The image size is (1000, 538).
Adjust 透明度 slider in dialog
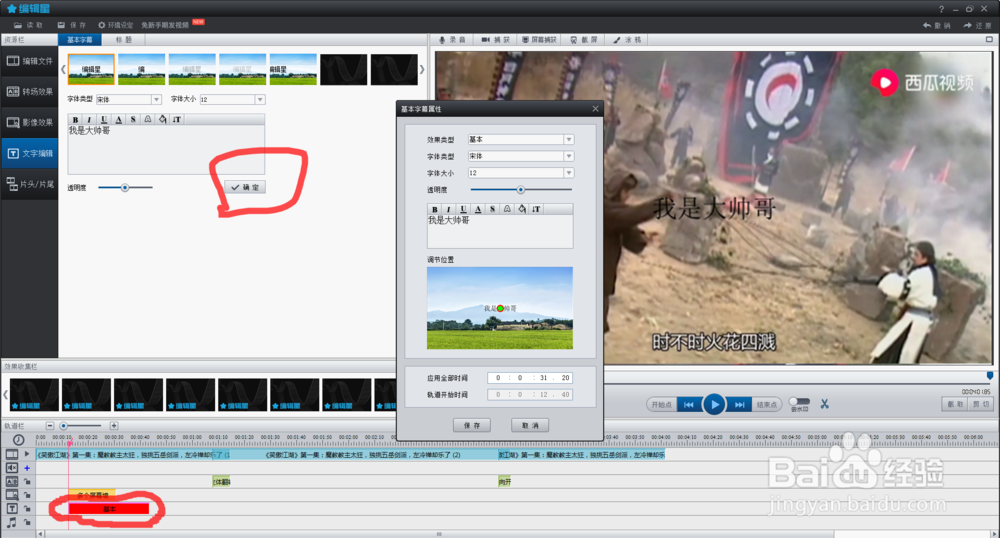(x=520, y=189)
